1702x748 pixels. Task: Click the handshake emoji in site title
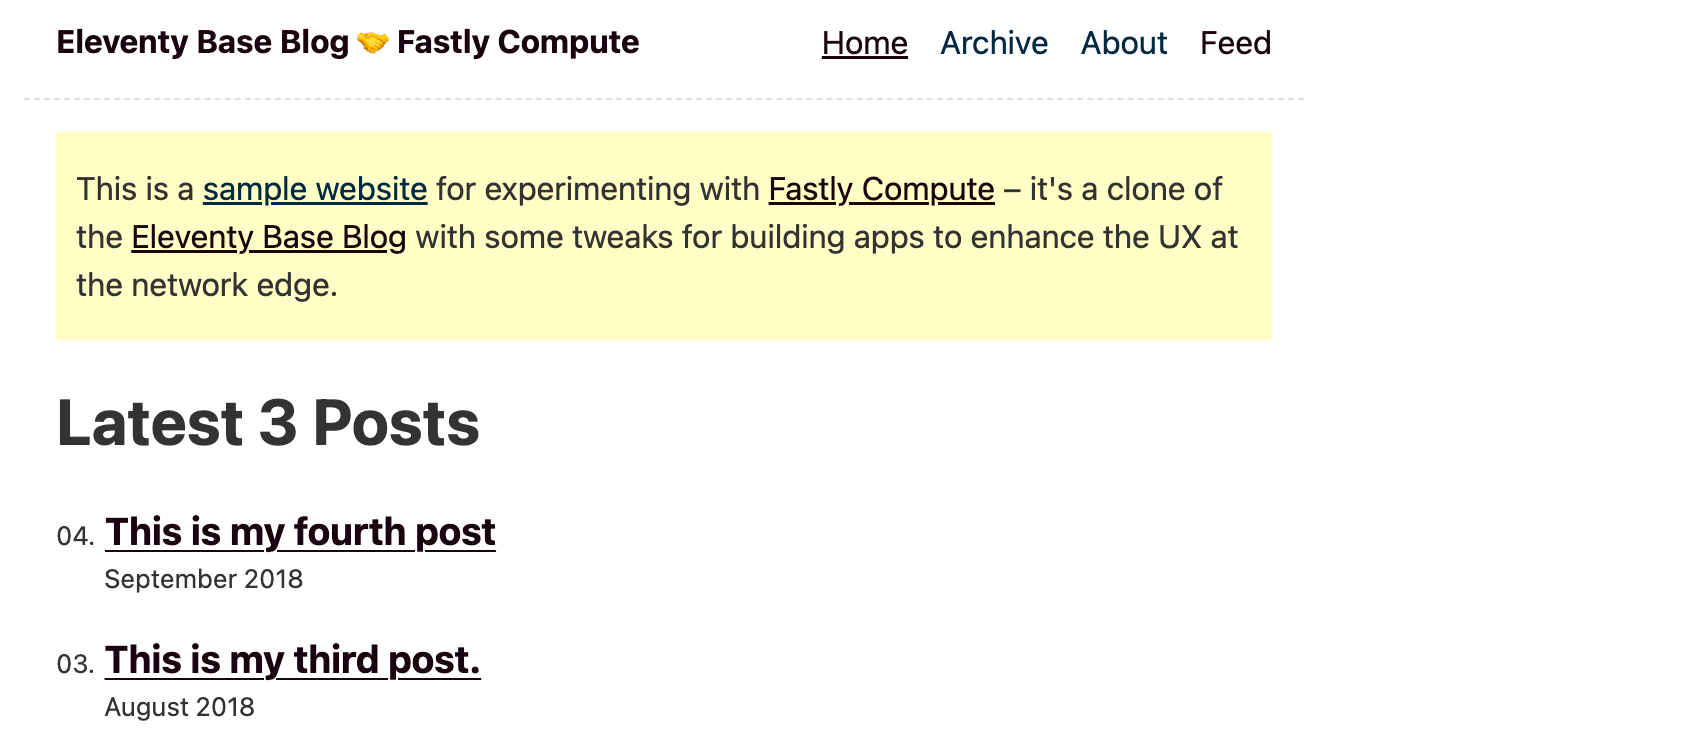click(x=372, y=43)
